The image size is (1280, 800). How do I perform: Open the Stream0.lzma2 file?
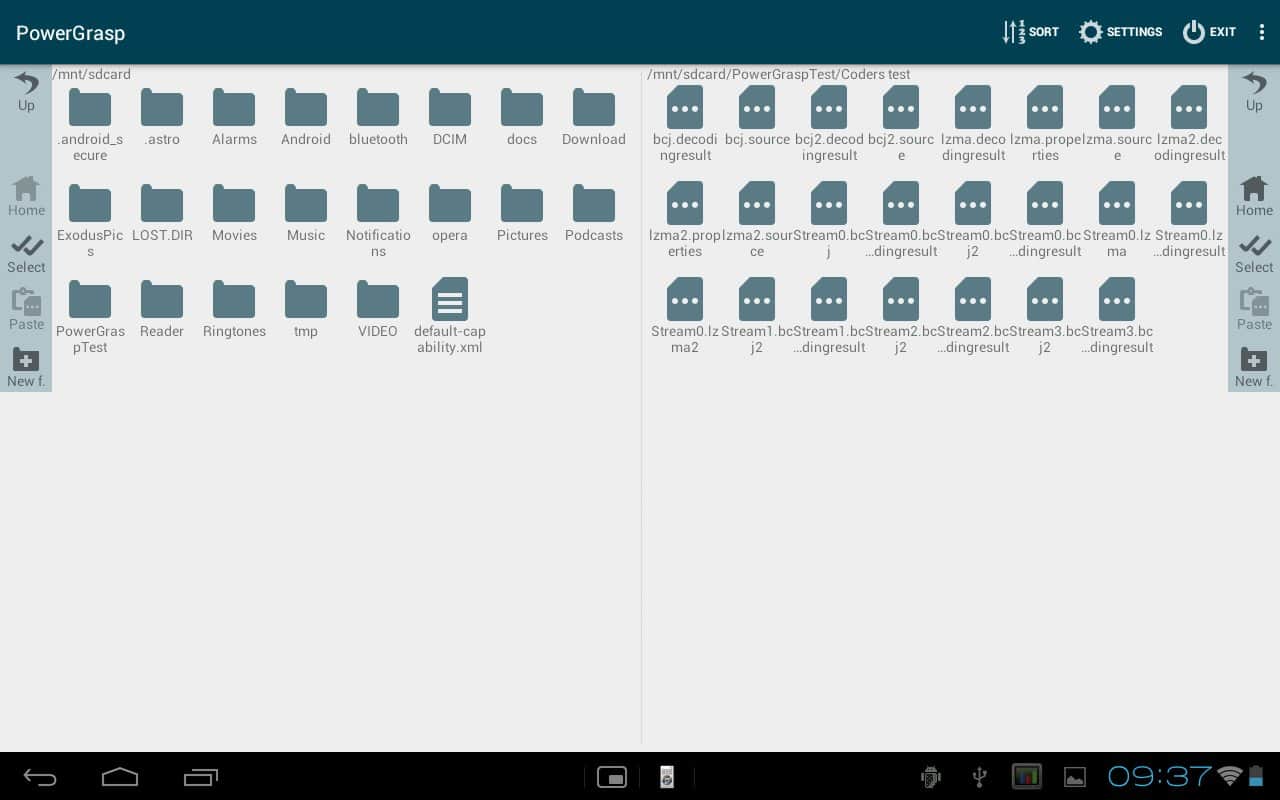[x=685, y=309]
